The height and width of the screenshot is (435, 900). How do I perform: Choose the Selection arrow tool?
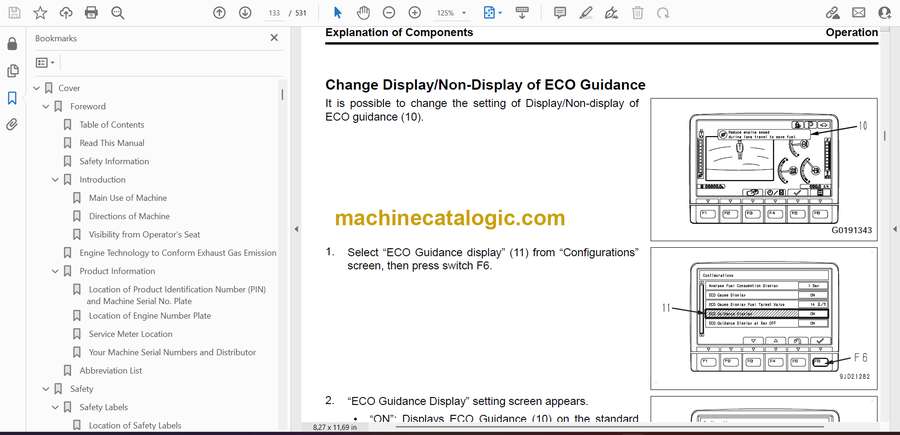pos(338,13)
